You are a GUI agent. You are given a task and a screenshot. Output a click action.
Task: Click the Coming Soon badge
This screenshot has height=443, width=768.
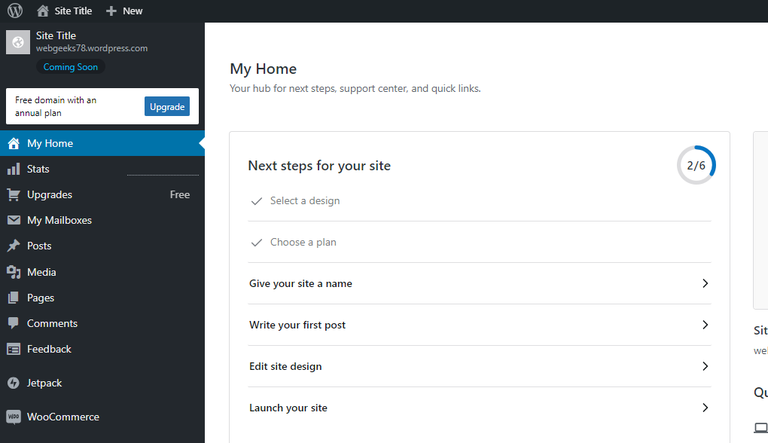coord(71,67)
